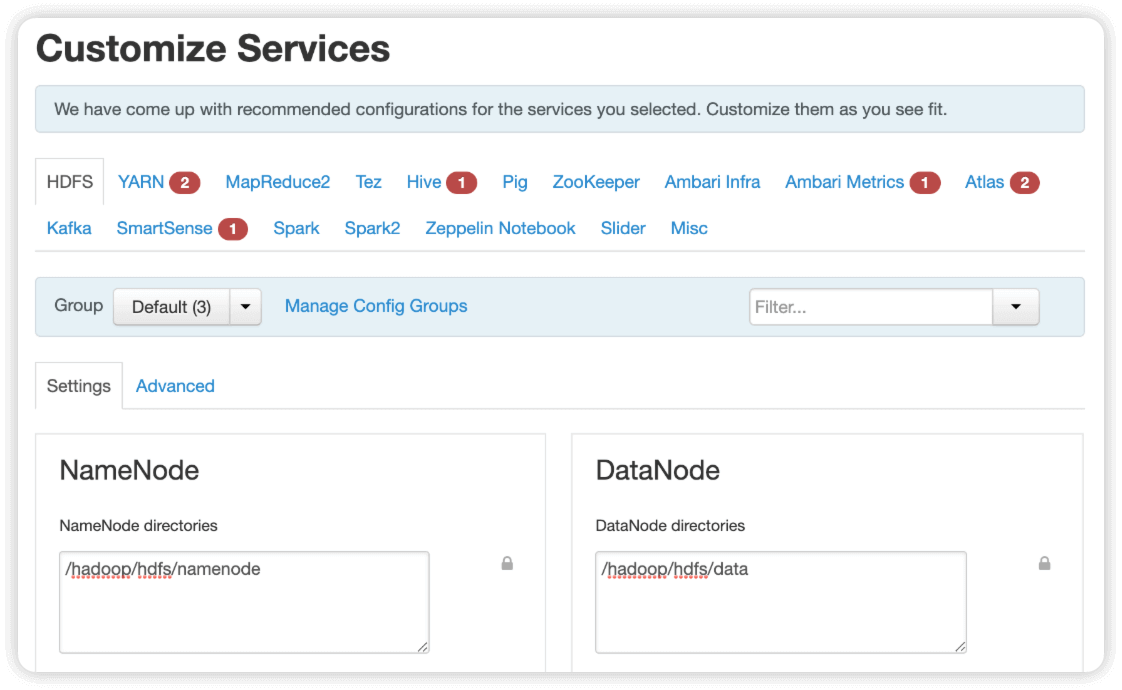Select the Default (3) group button
The height and width of the screenshot is (690, 1122).
point(172,306)
